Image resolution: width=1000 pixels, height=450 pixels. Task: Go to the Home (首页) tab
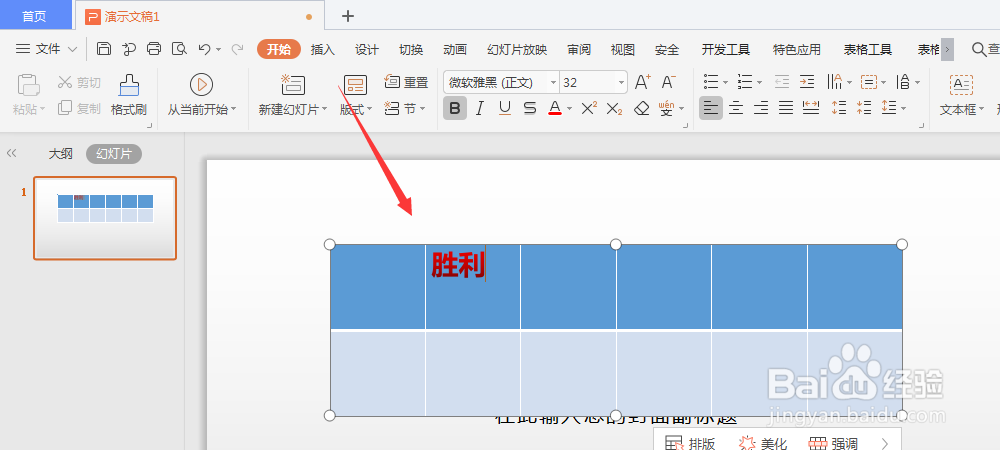pyautogui.click(x=34, y=17)
